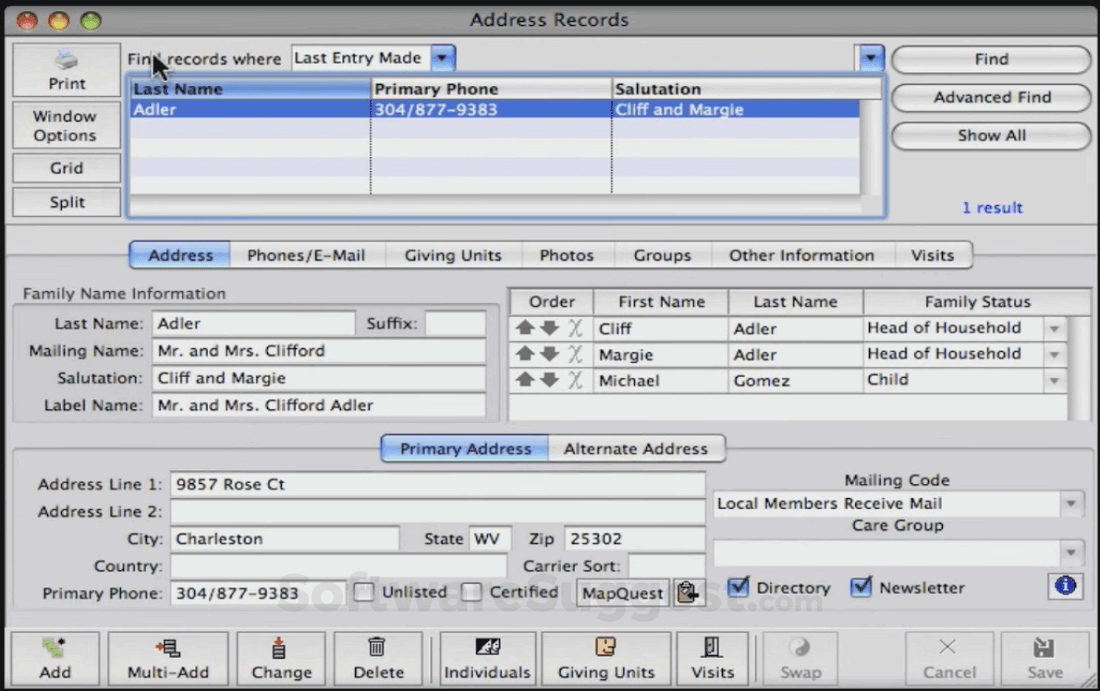This screenshot has height=691, width=1100.
Task: Disable the Newsletter checkbox
Action: click(x=861, y=587)
